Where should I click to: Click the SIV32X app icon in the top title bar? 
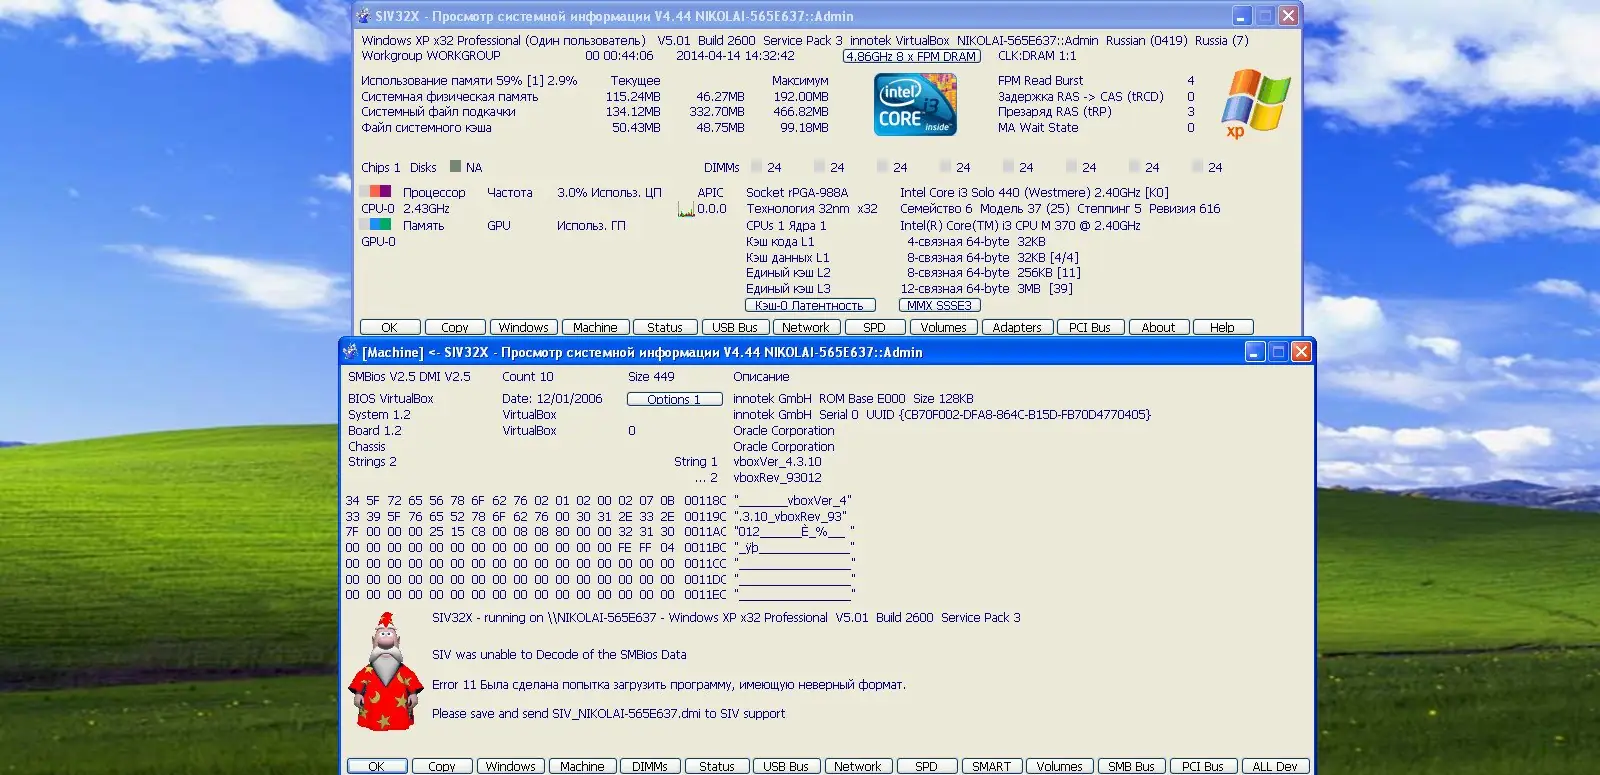[x=363, y=16]
